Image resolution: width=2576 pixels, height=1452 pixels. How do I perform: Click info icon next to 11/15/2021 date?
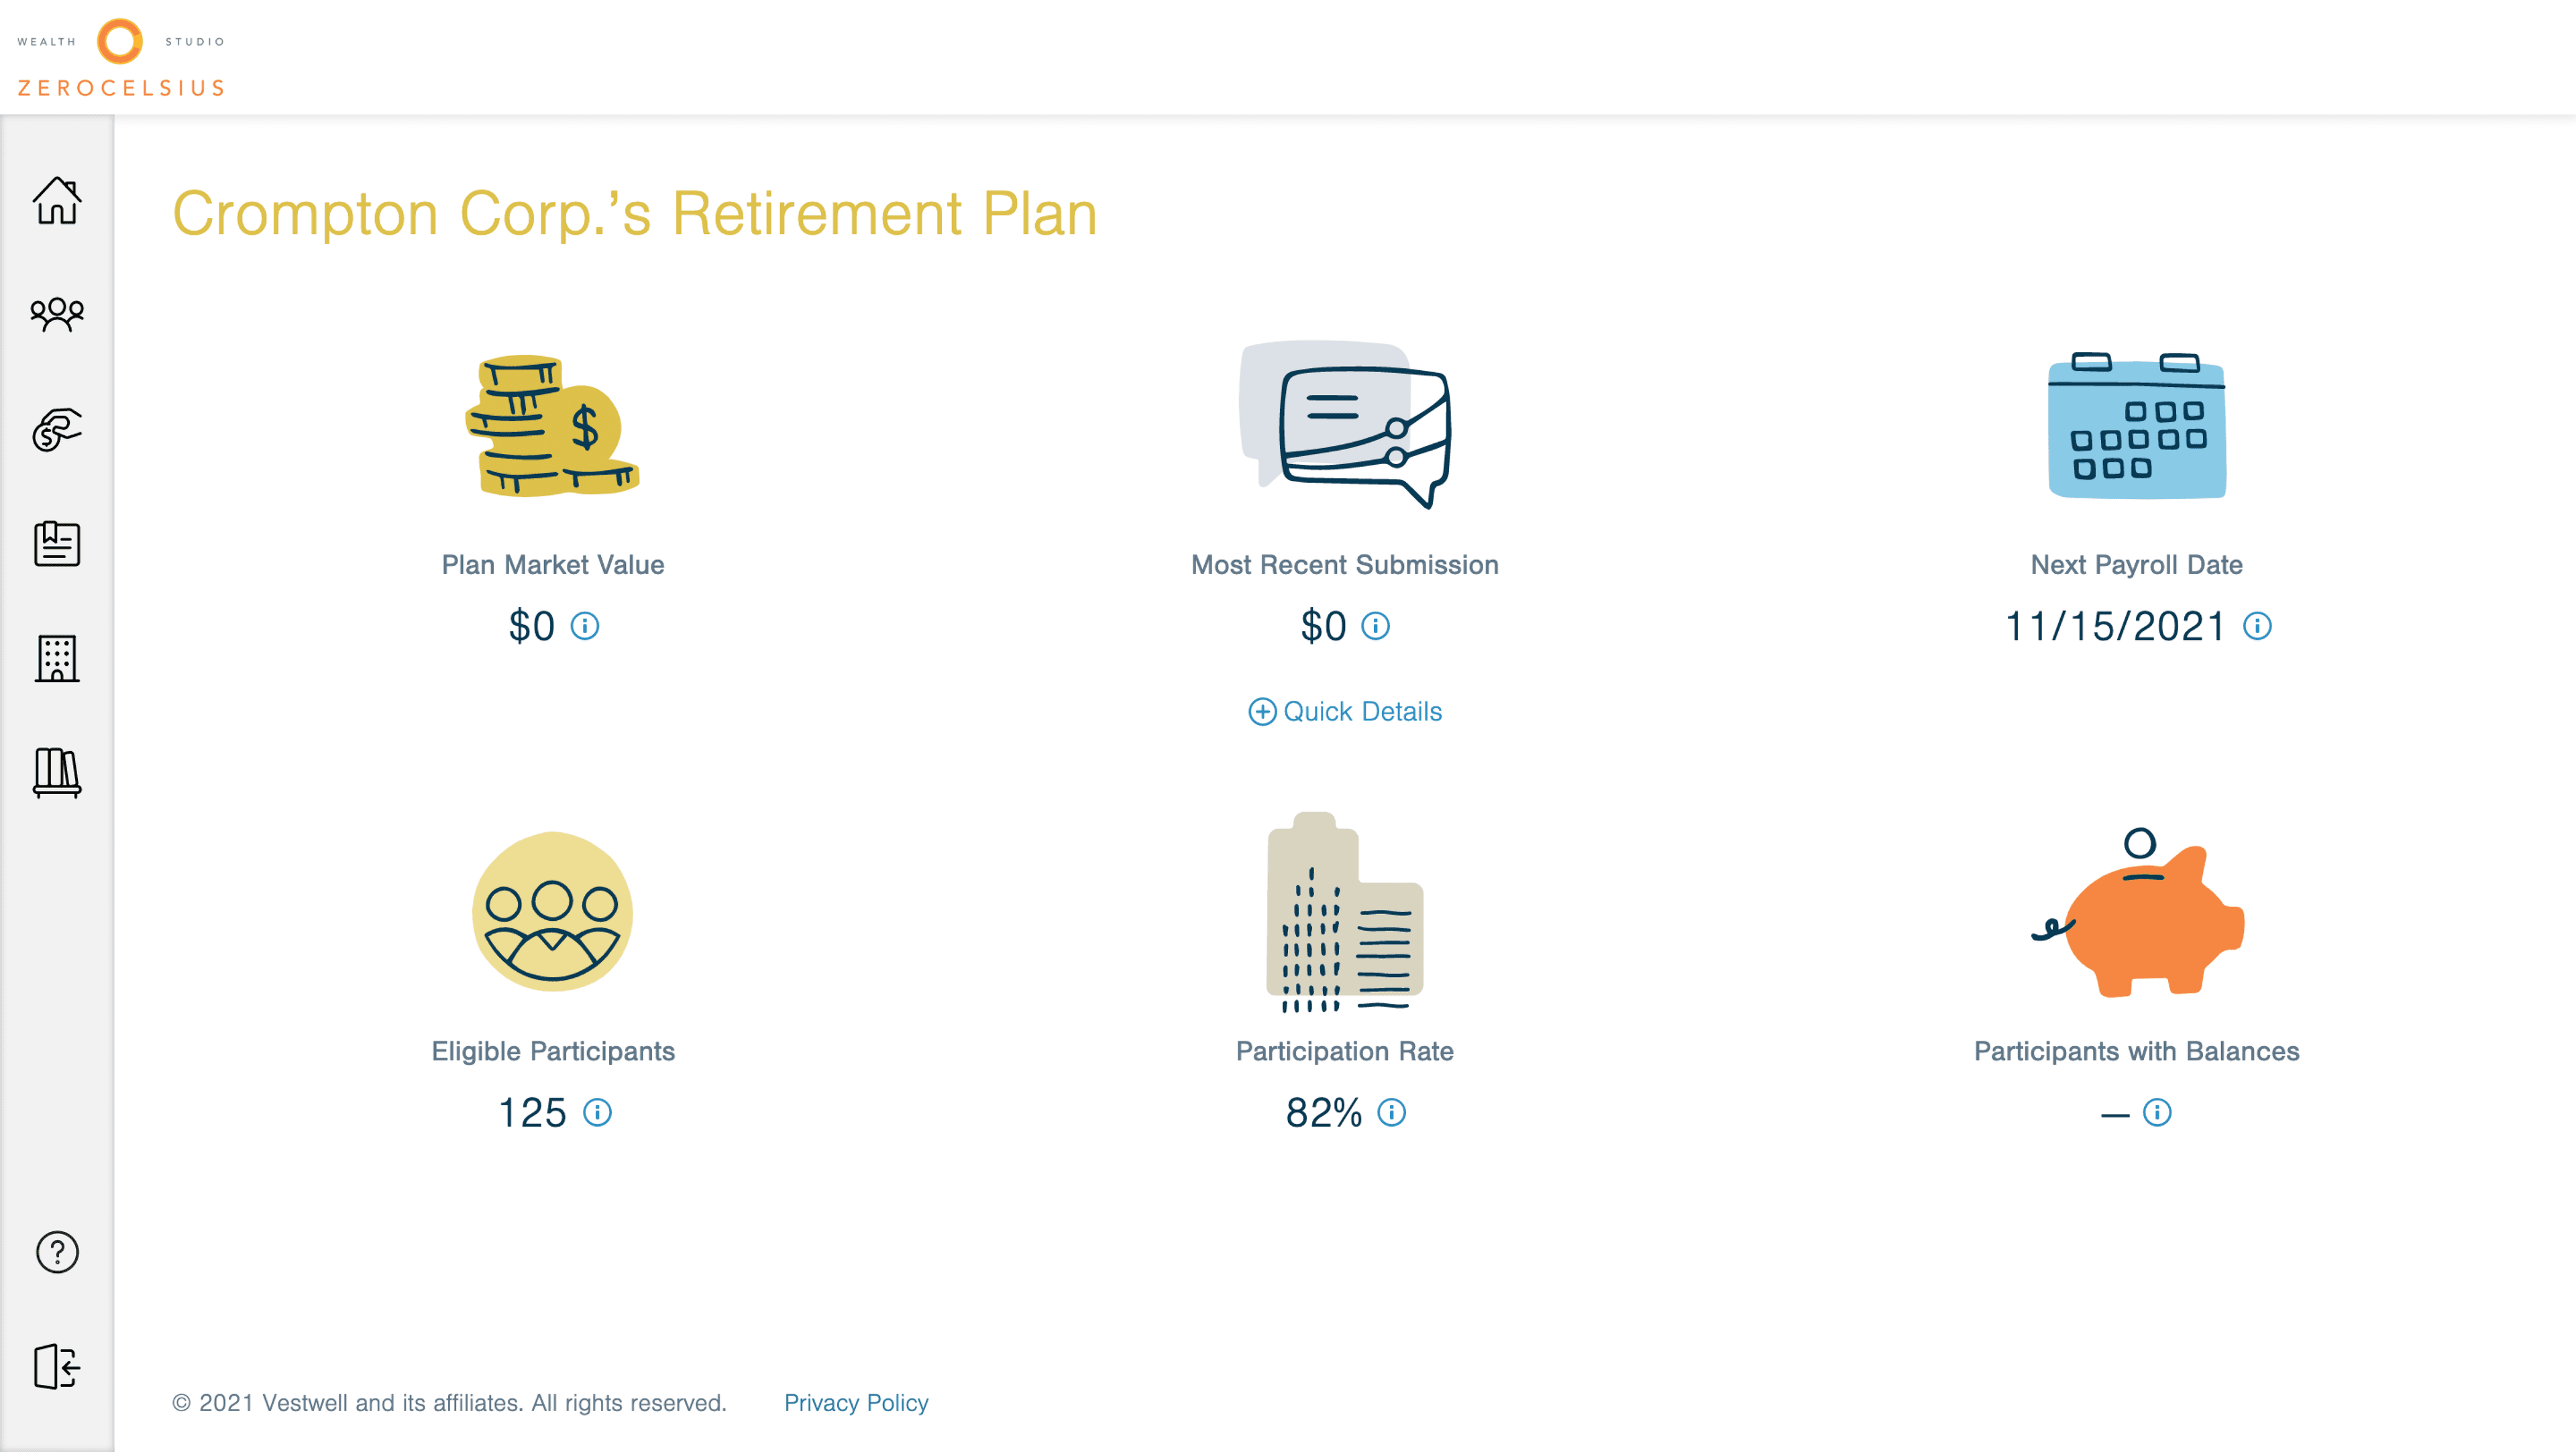coord(2257,626)
